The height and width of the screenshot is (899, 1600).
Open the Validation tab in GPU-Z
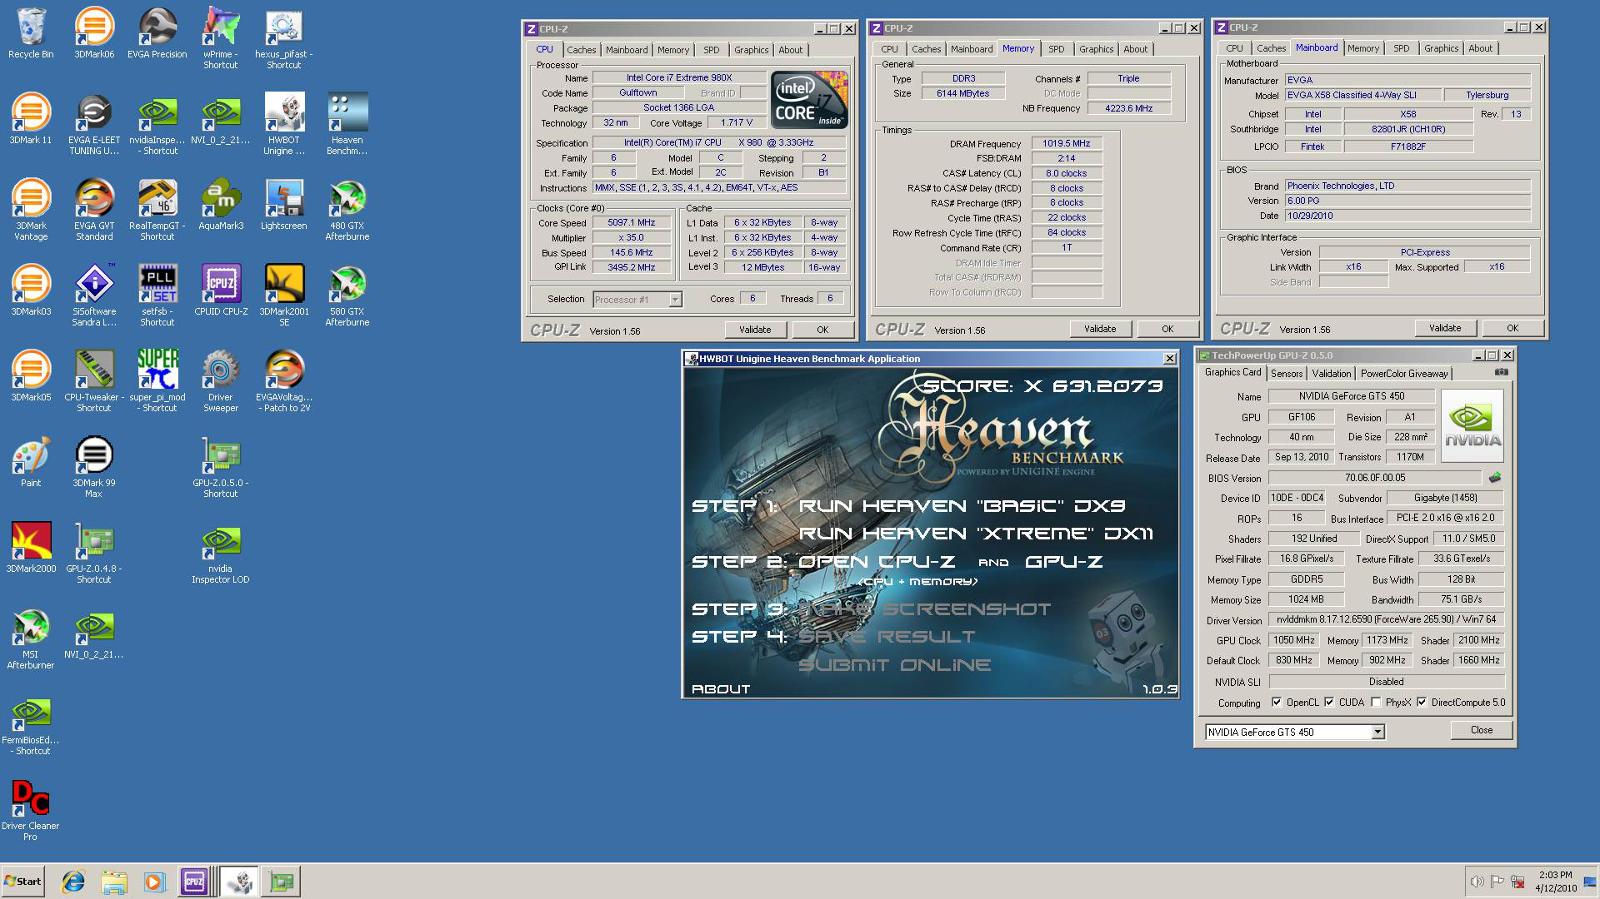(1331, 373)
